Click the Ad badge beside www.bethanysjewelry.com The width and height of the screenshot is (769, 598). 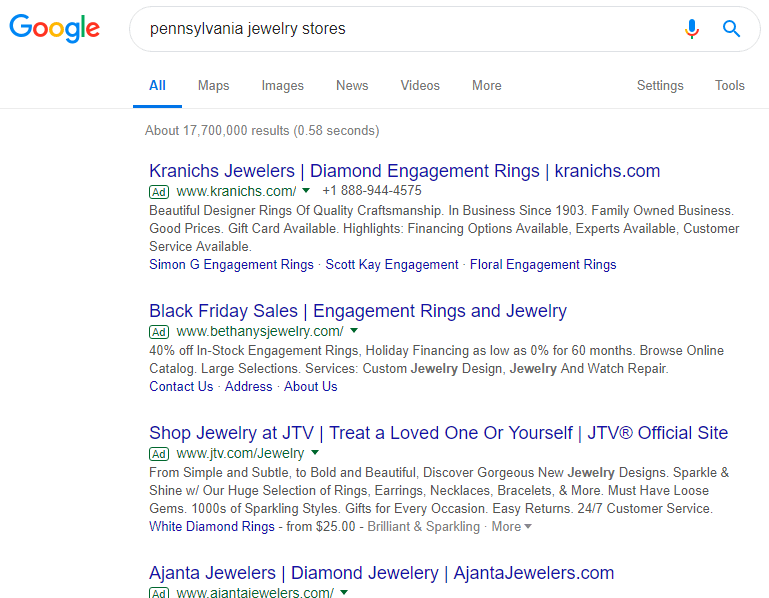(x=159, y=332)
